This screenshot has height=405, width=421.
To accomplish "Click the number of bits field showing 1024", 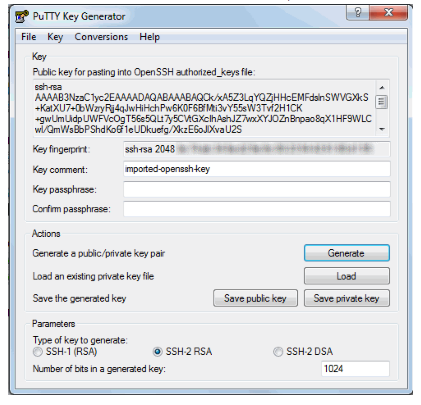I will (355, 369).
